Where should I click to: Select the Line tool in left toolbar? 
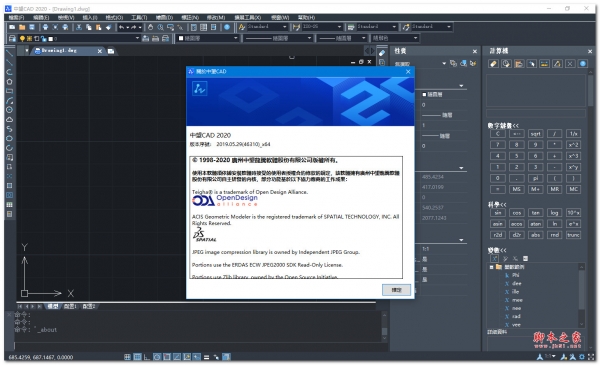click(x=10, y=53)
